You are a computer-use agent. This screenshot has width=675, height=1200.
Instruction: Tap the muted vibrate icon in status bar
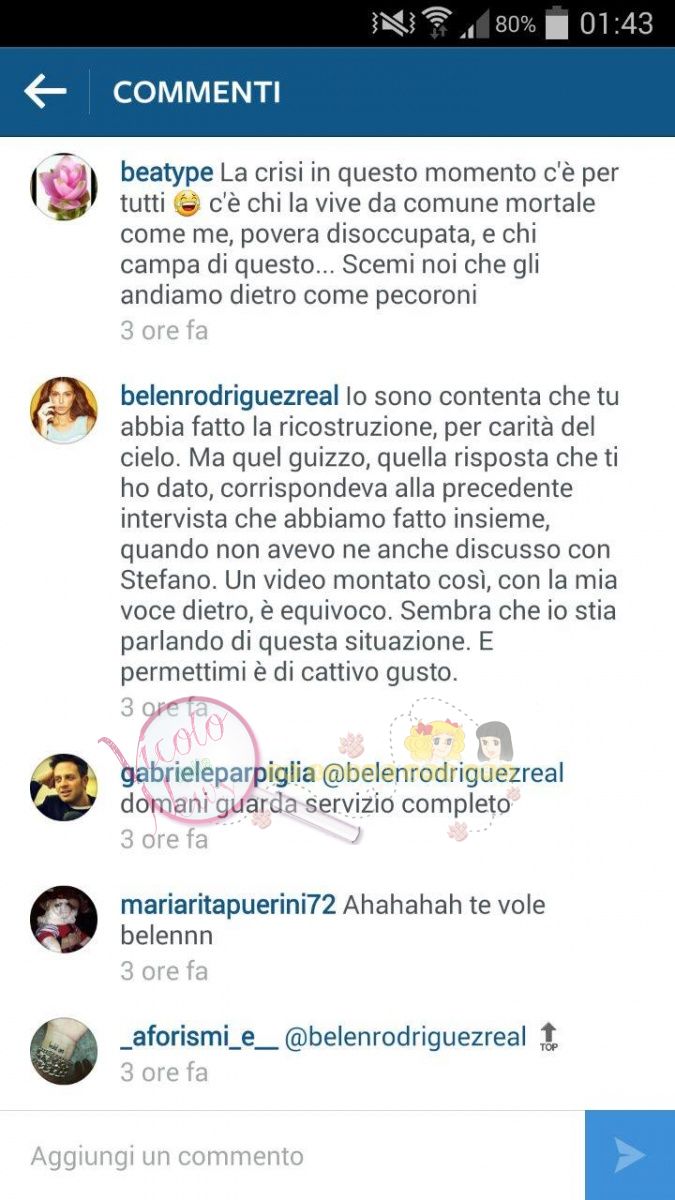point(391,24)
